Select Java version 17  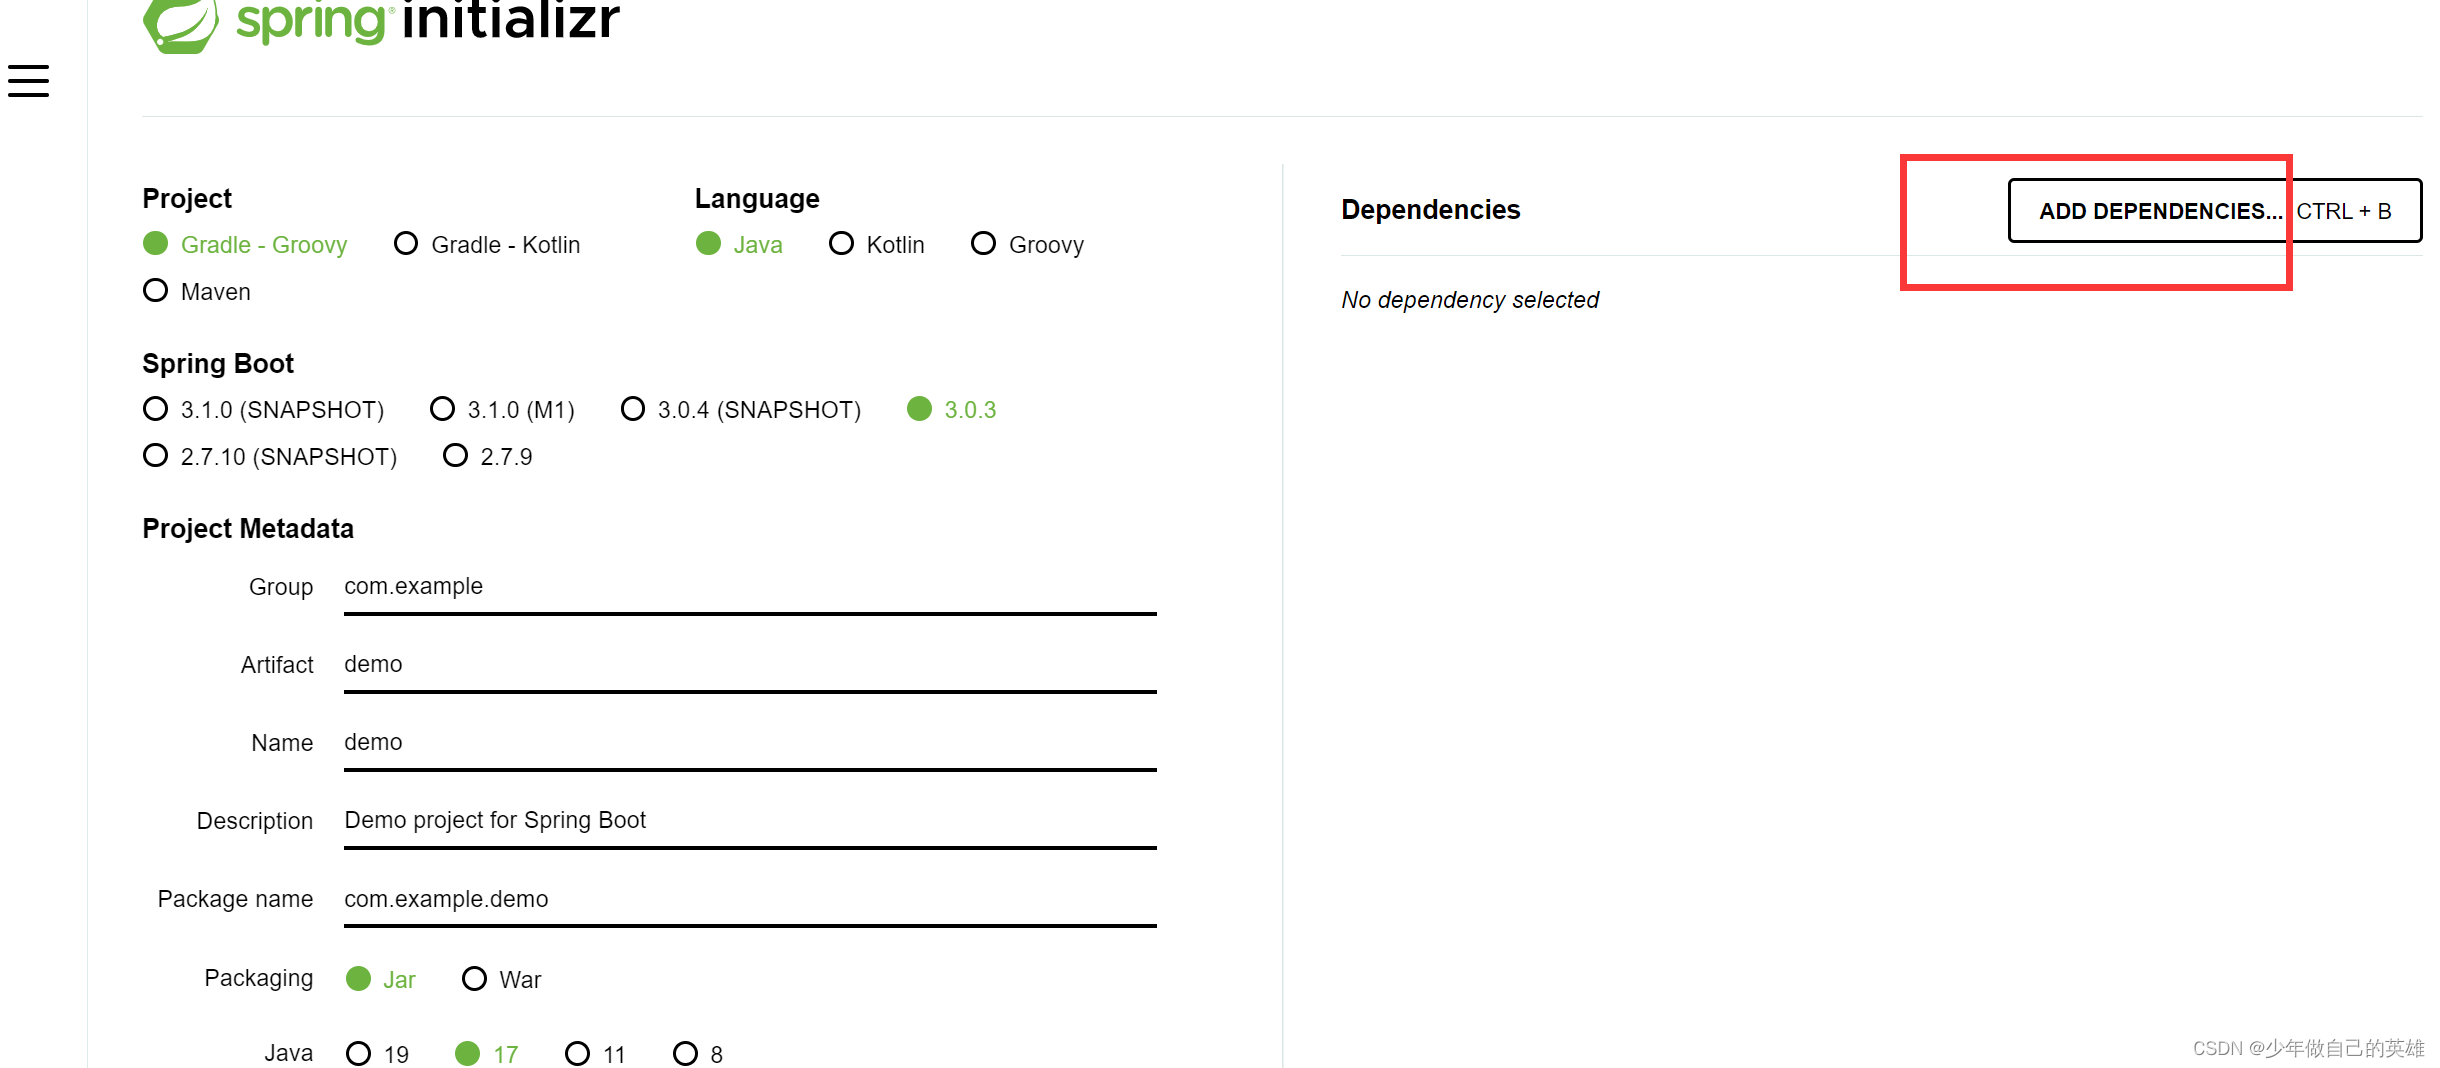pyautogui.click(x=487, y=1054)
